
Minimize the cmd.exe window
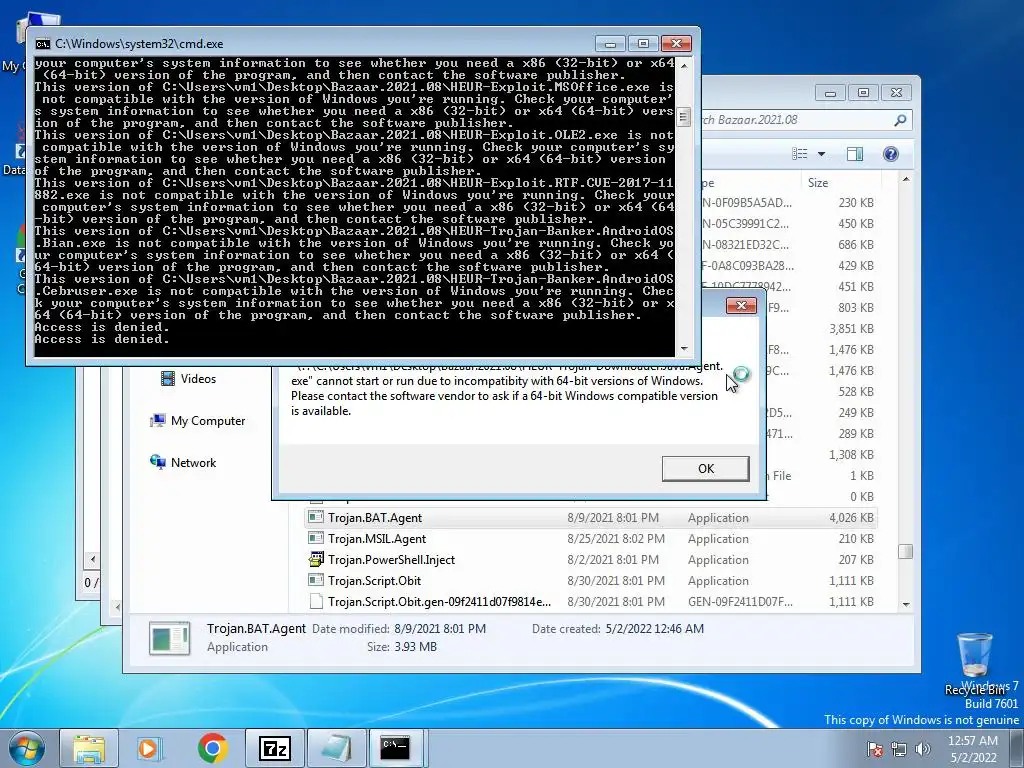point(610,44)
